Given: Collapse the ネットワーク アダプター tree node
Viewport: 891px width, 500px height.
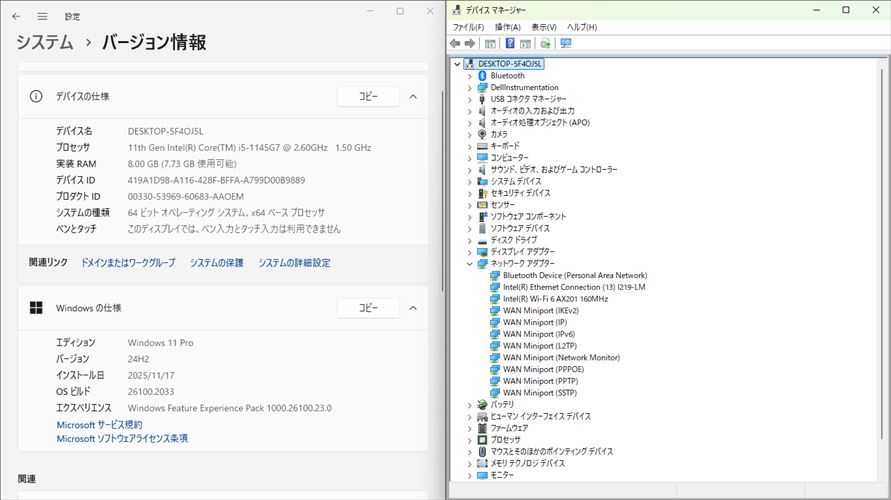Looking at the screenshot, I should pyautogui.click(x=469, y=264).
